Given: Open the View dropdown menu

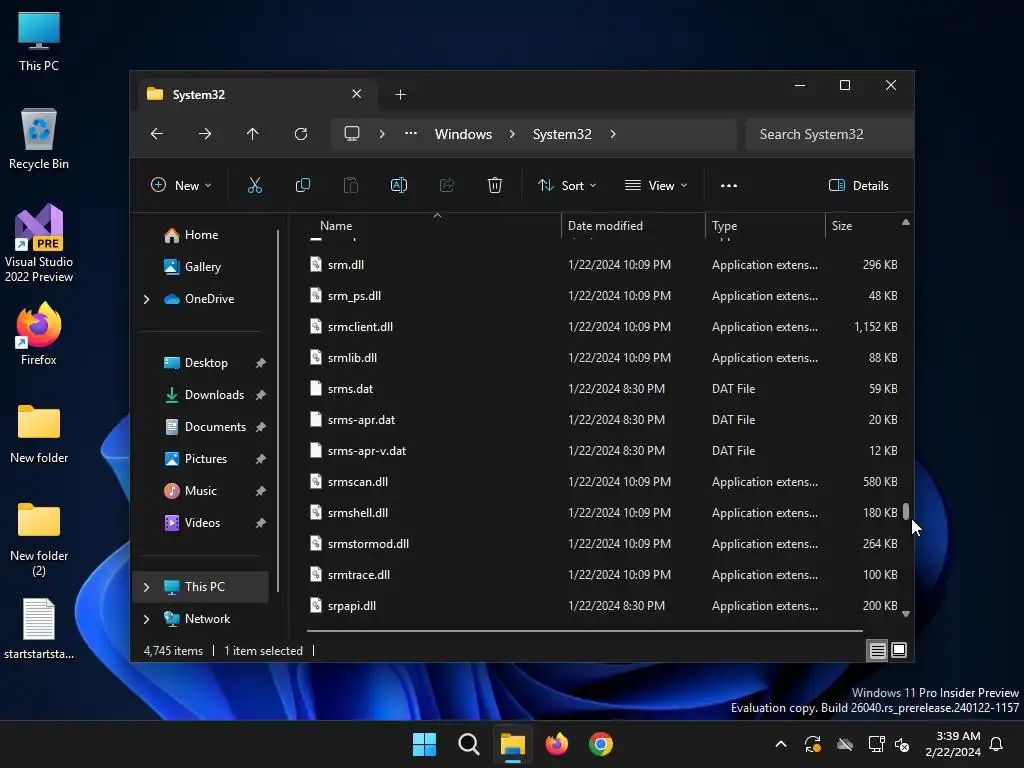Looking at the screenshot, I should pyautogui.click(x=656, y=185).
